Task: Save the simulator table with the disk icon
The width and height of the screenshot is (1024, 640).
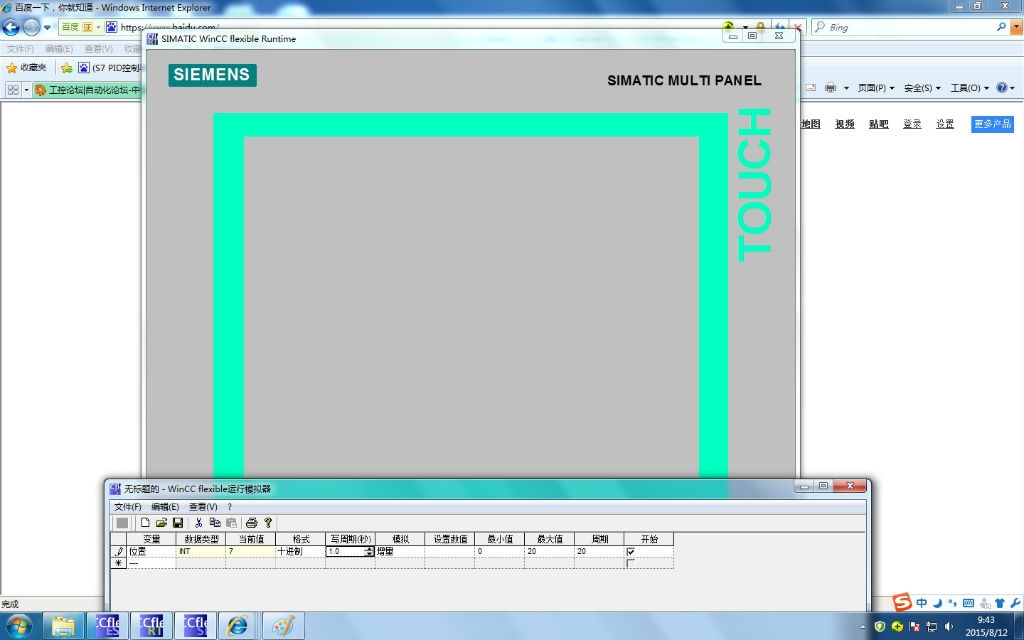Action: (178, 522)
